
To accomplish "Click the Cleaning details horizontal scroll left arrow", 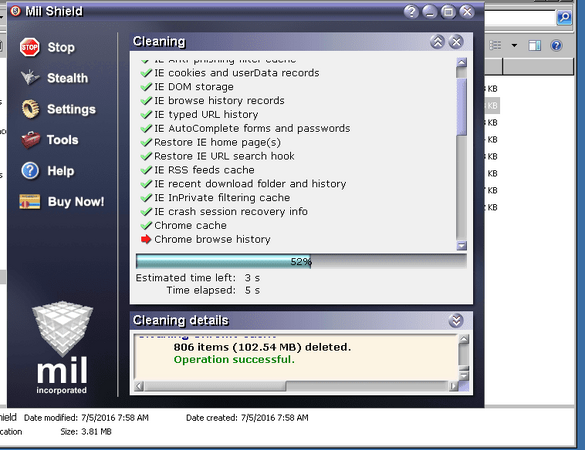I will [139, 386].
